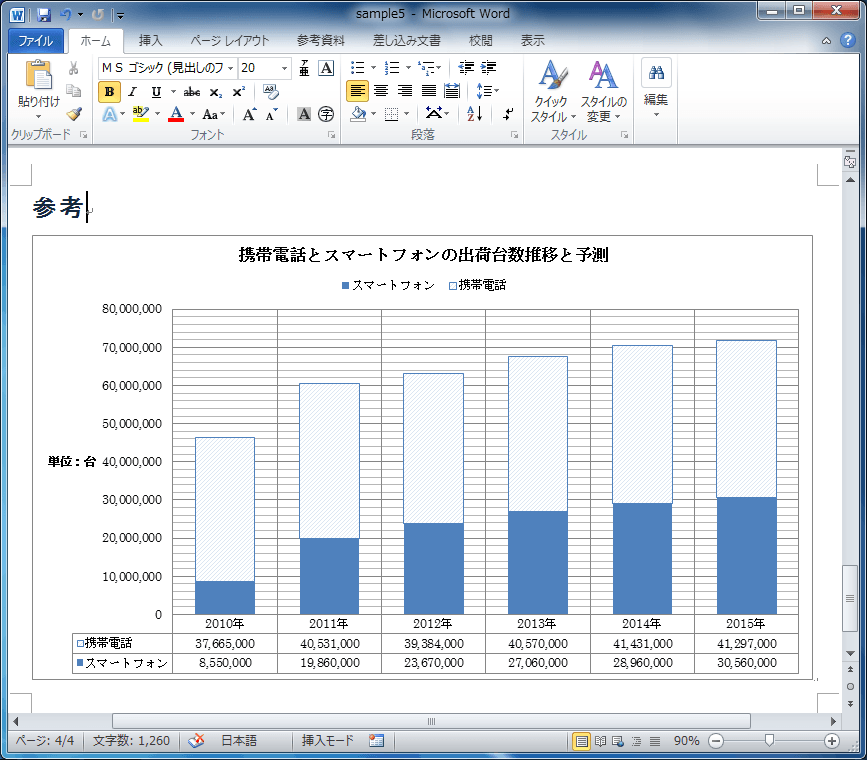
Task: Click the Grow Font icon
Action: [x=249, y=115]
